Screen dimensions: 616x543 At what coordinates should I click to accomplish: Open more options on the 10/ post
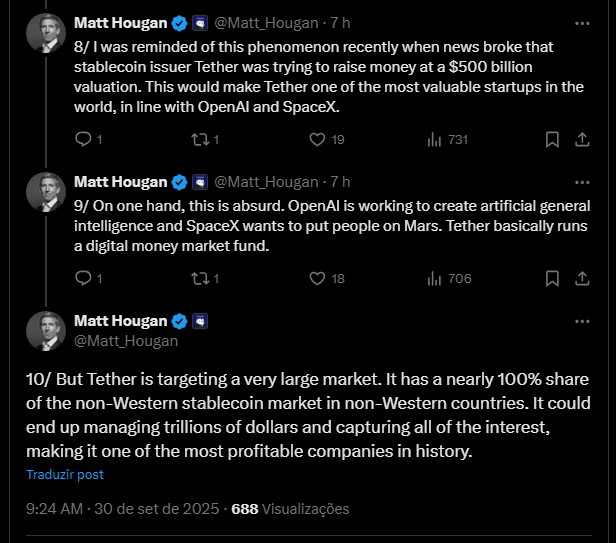pyautogui.click(x=582, y=322)
